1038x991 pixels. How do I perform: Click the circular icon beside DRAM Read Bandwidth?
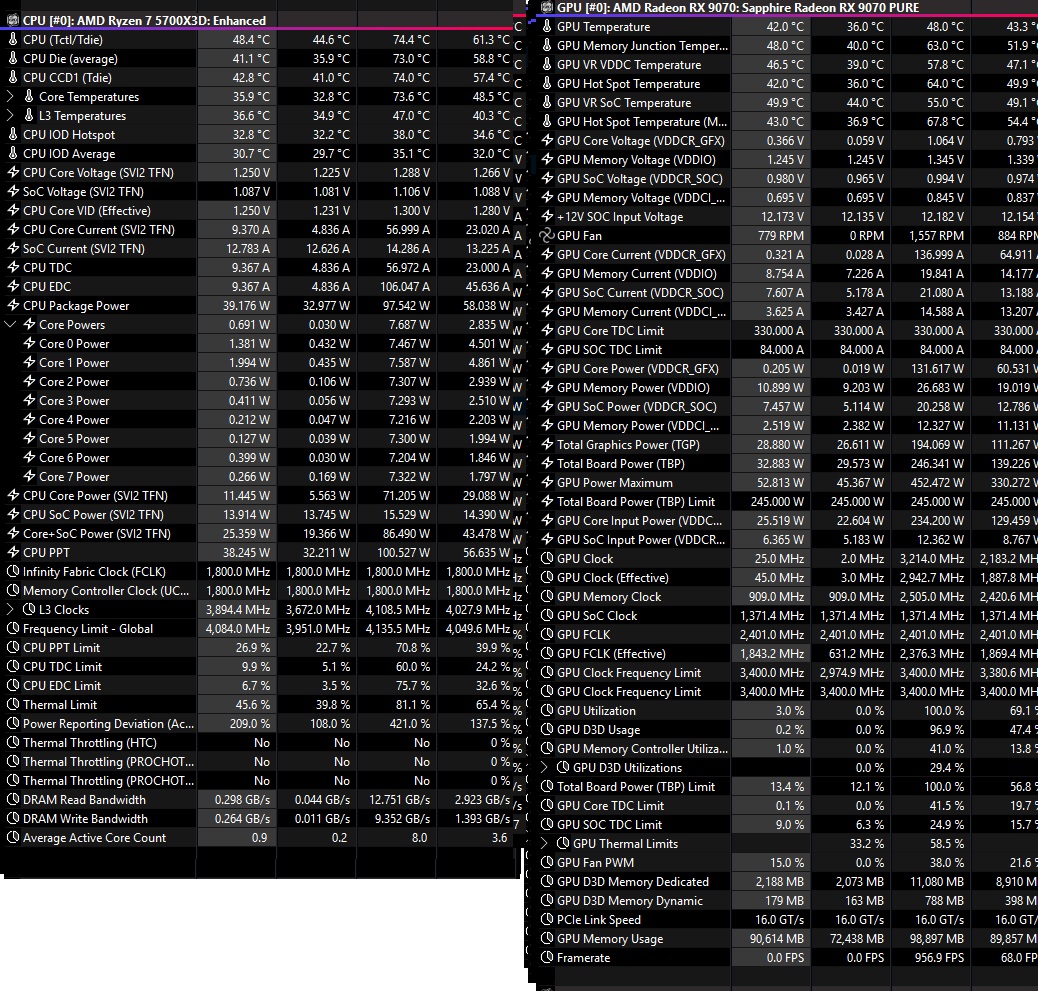(13, 800)
